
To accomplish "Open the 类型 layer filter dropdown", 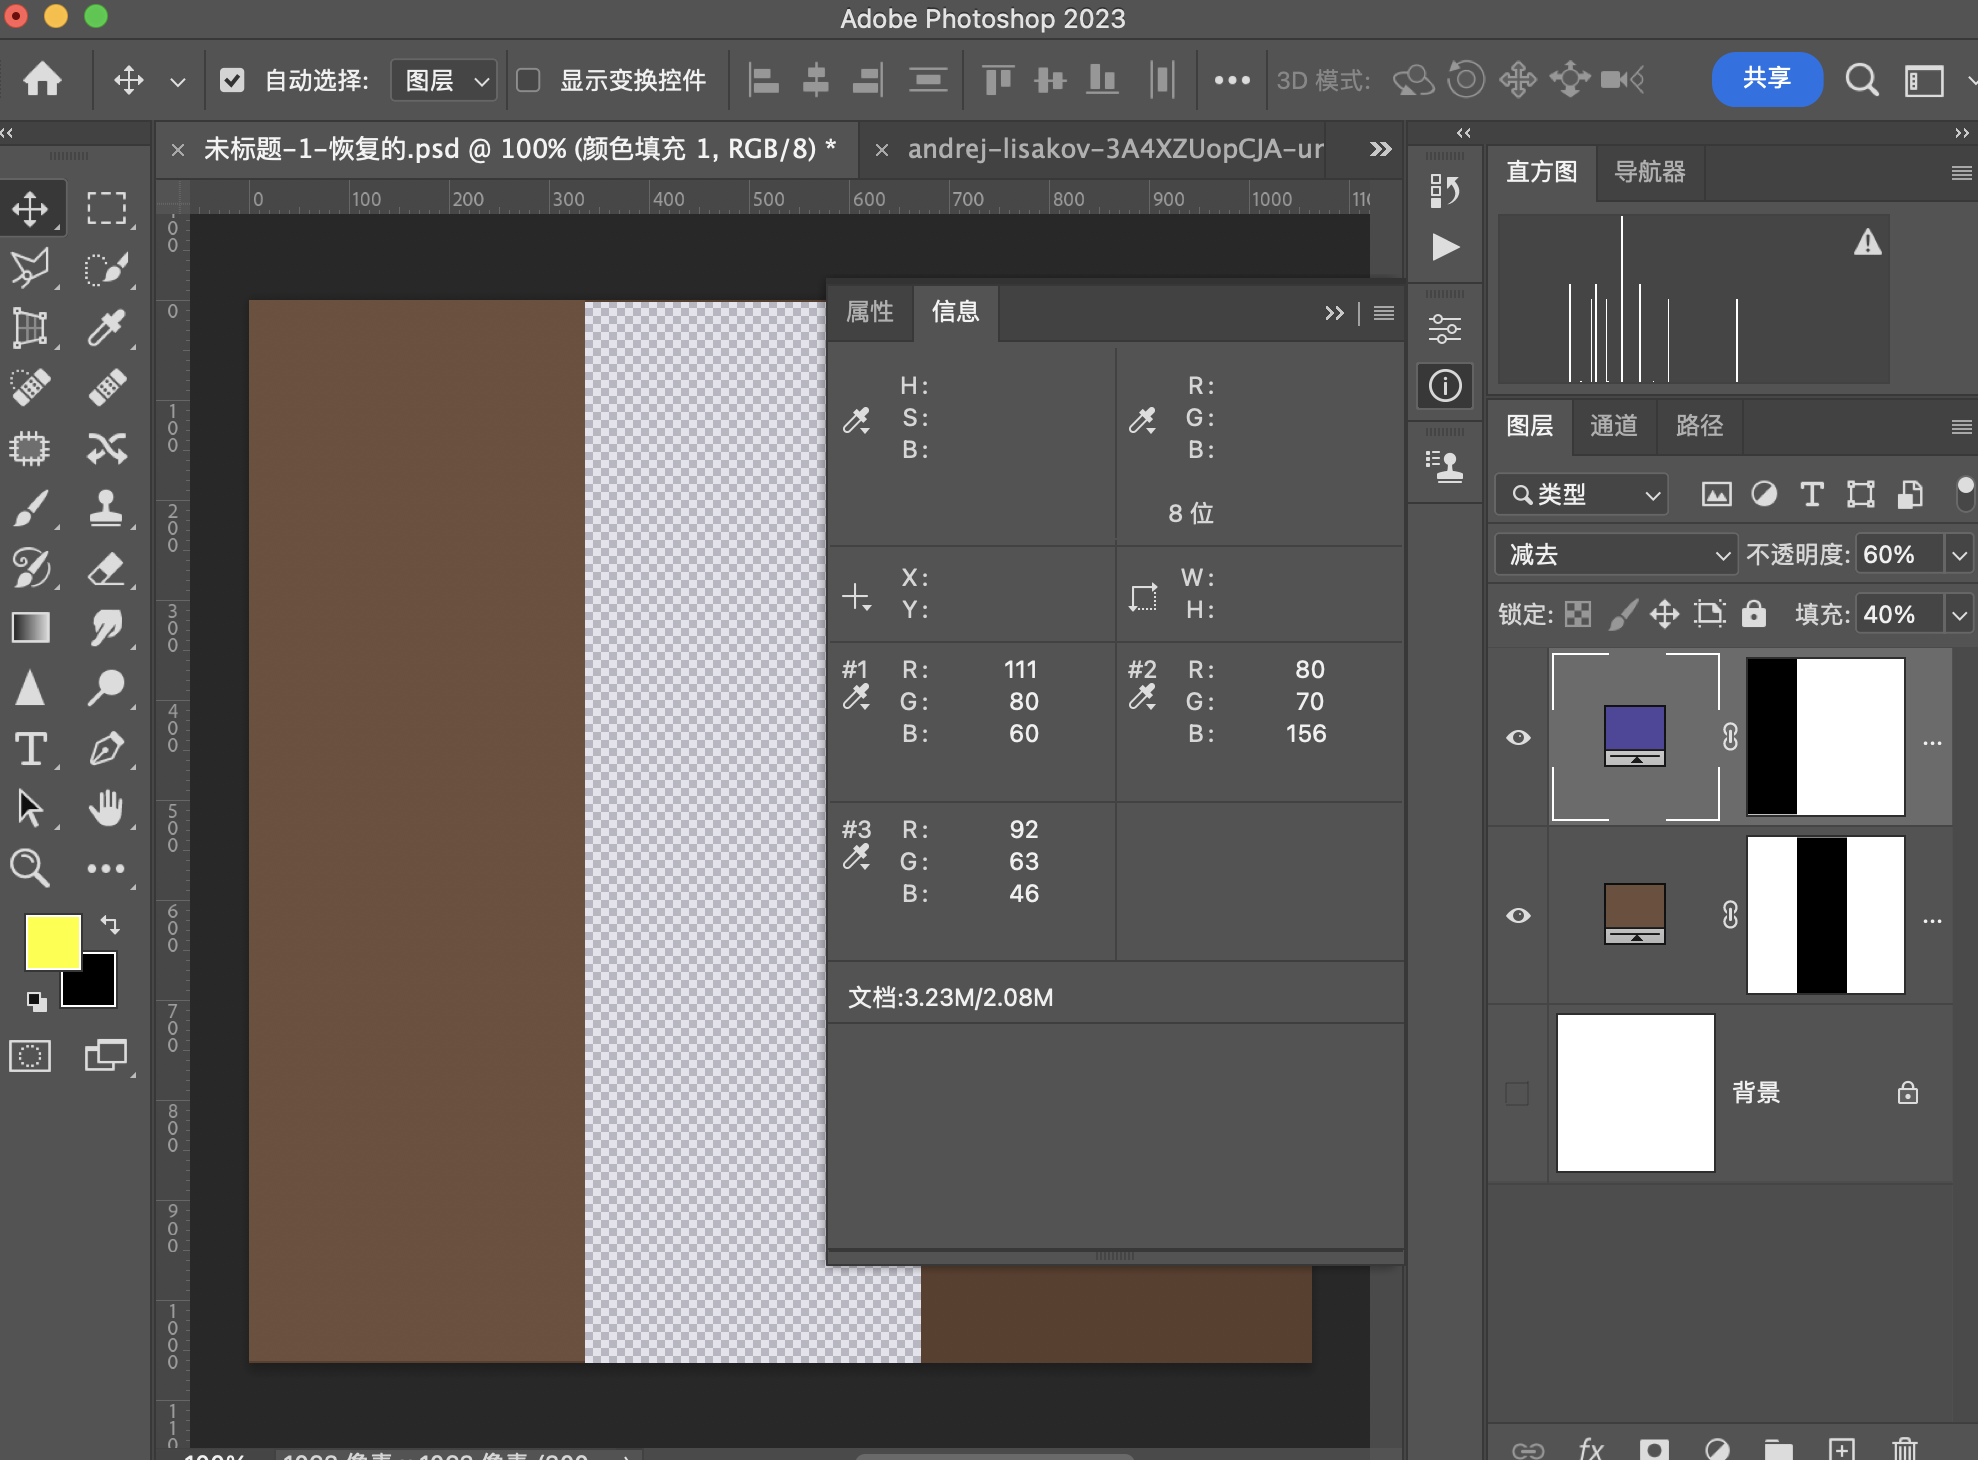I will [x=1582, y=494].
